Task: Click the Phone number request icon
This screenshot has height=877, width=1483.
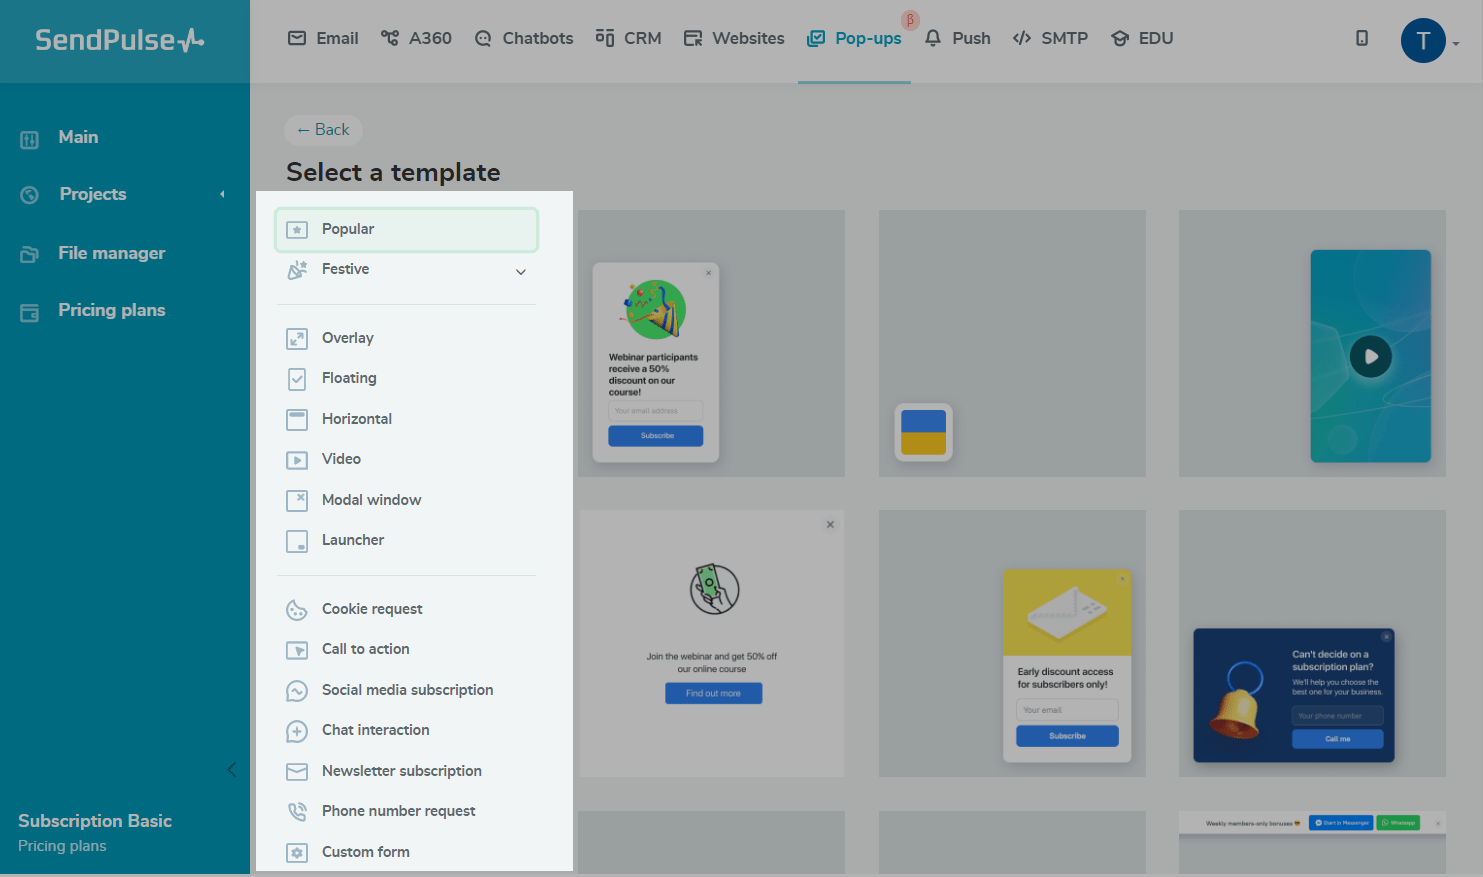Action: coord(297,812)
